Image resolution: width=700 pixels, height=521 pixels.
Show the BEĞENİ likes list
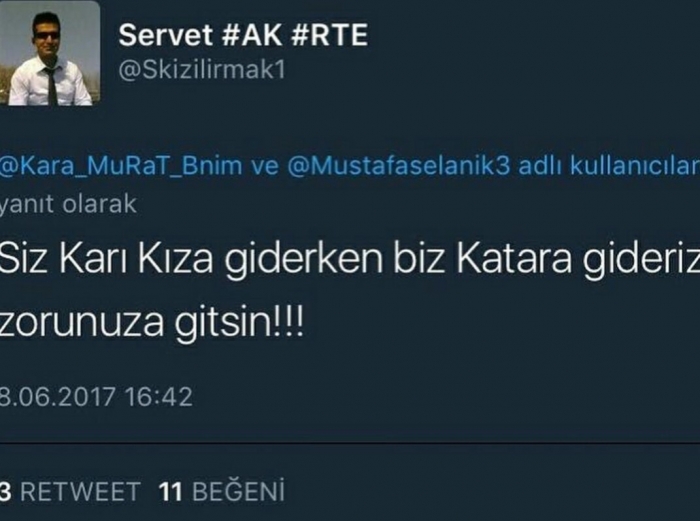pos(238,491)
